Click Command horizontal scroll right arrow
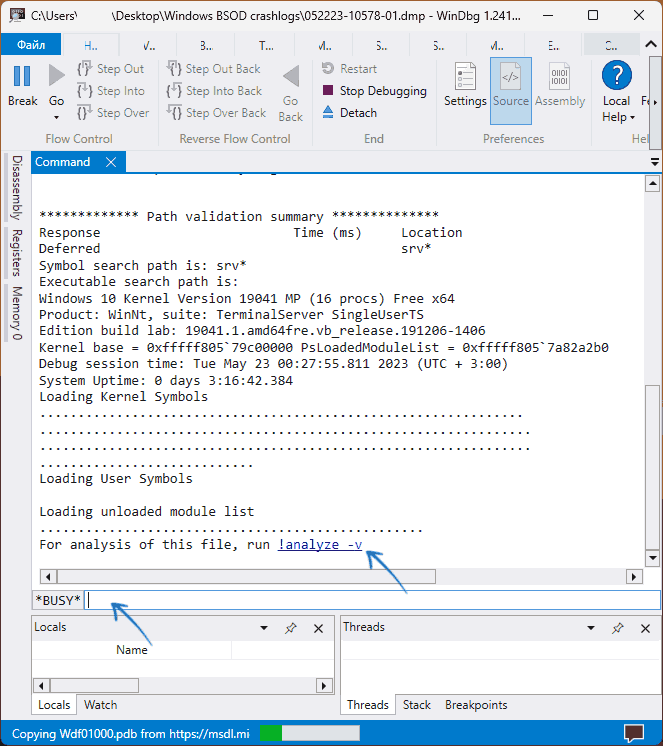 (634, 577)
